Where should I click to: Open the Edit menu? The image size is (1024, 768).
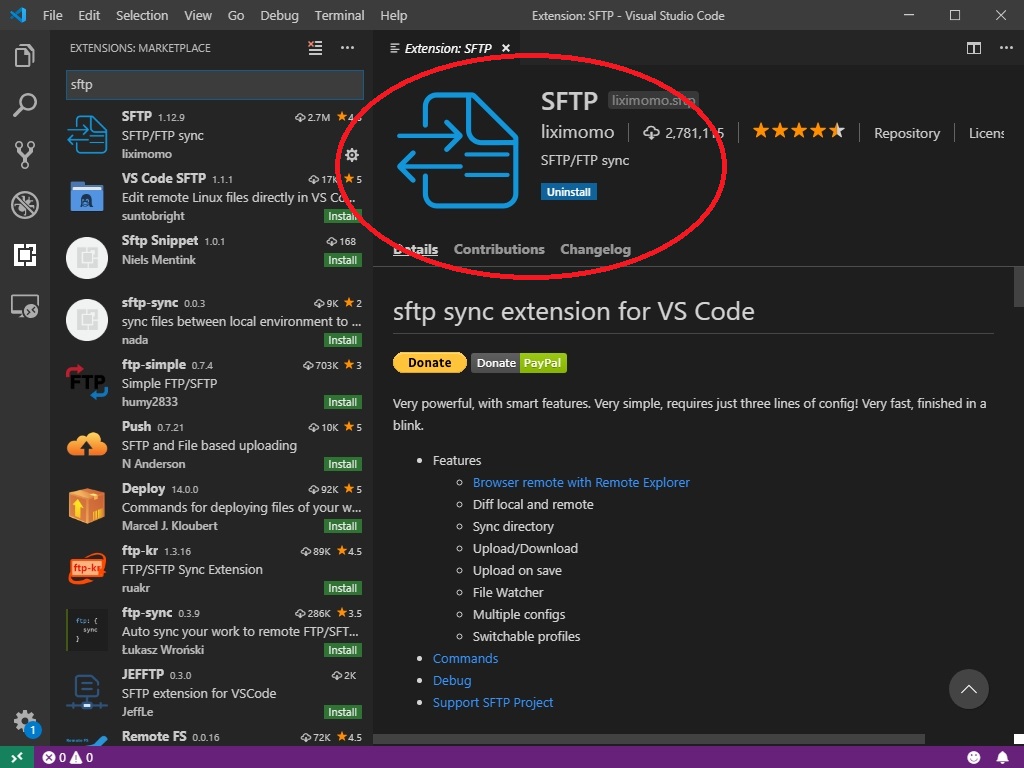(89, 15)
